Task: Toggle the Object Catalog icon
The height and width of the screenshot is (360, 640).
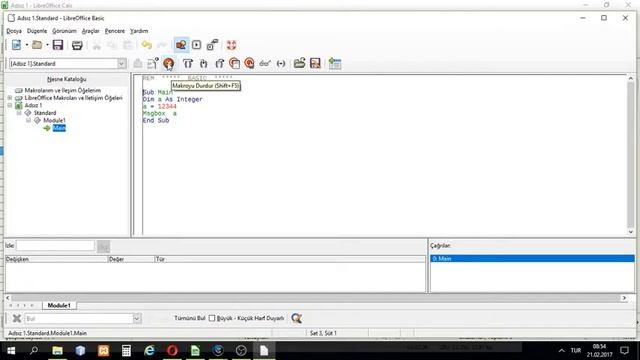Action: pos(181,45)
